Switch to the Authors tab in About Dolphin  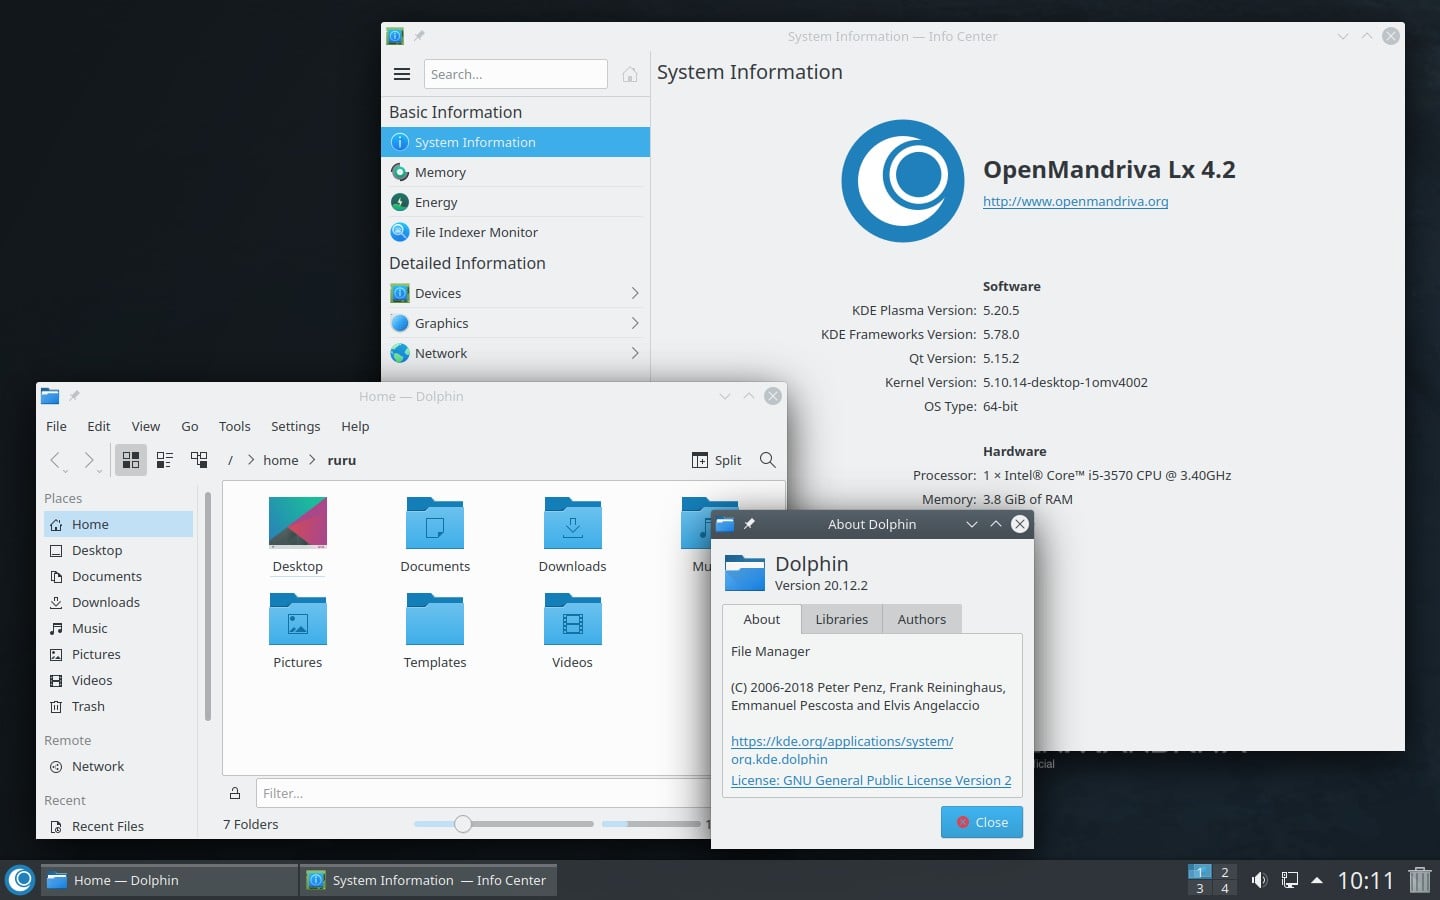pyautogui.click(x=921, y=619)
